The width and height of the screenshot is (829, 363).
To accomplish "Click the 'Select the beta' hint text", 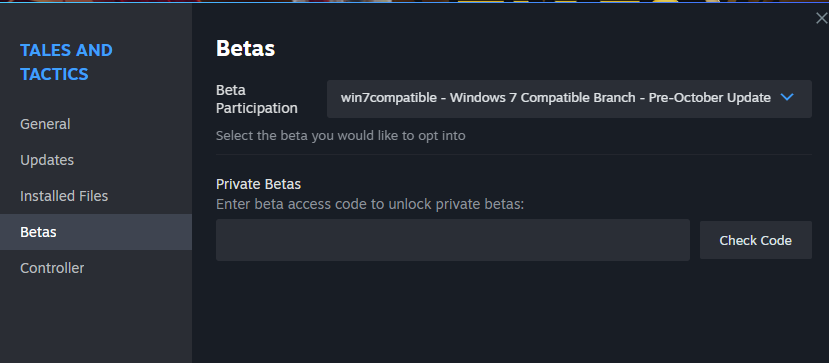I will tap(340, 136).
